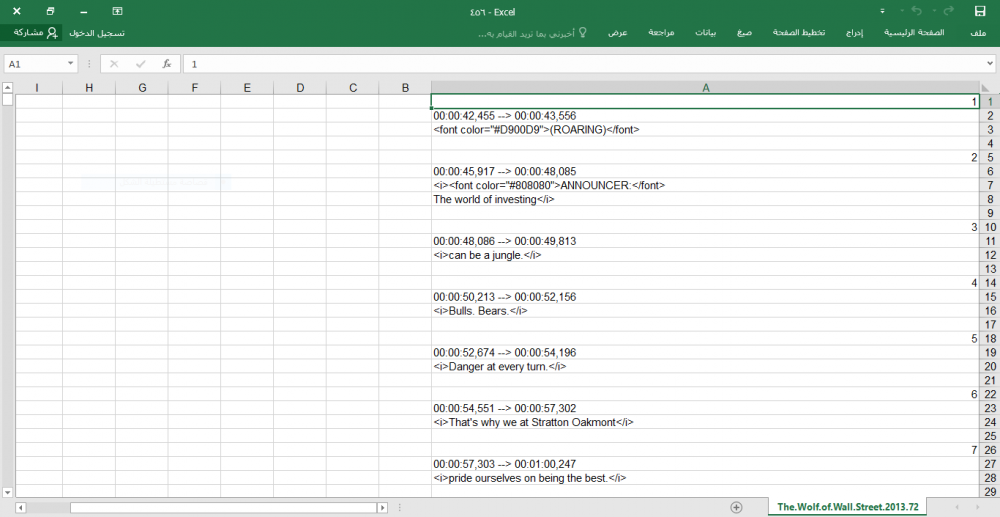Click cell 'Bulls. Bears.'
1000x517 pixels.
click(705, 310)
